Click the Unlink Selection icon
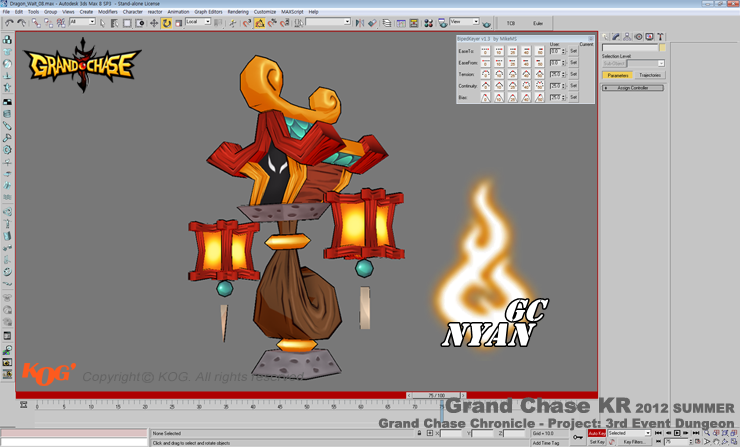740x447 pixels. click(48, 23)
